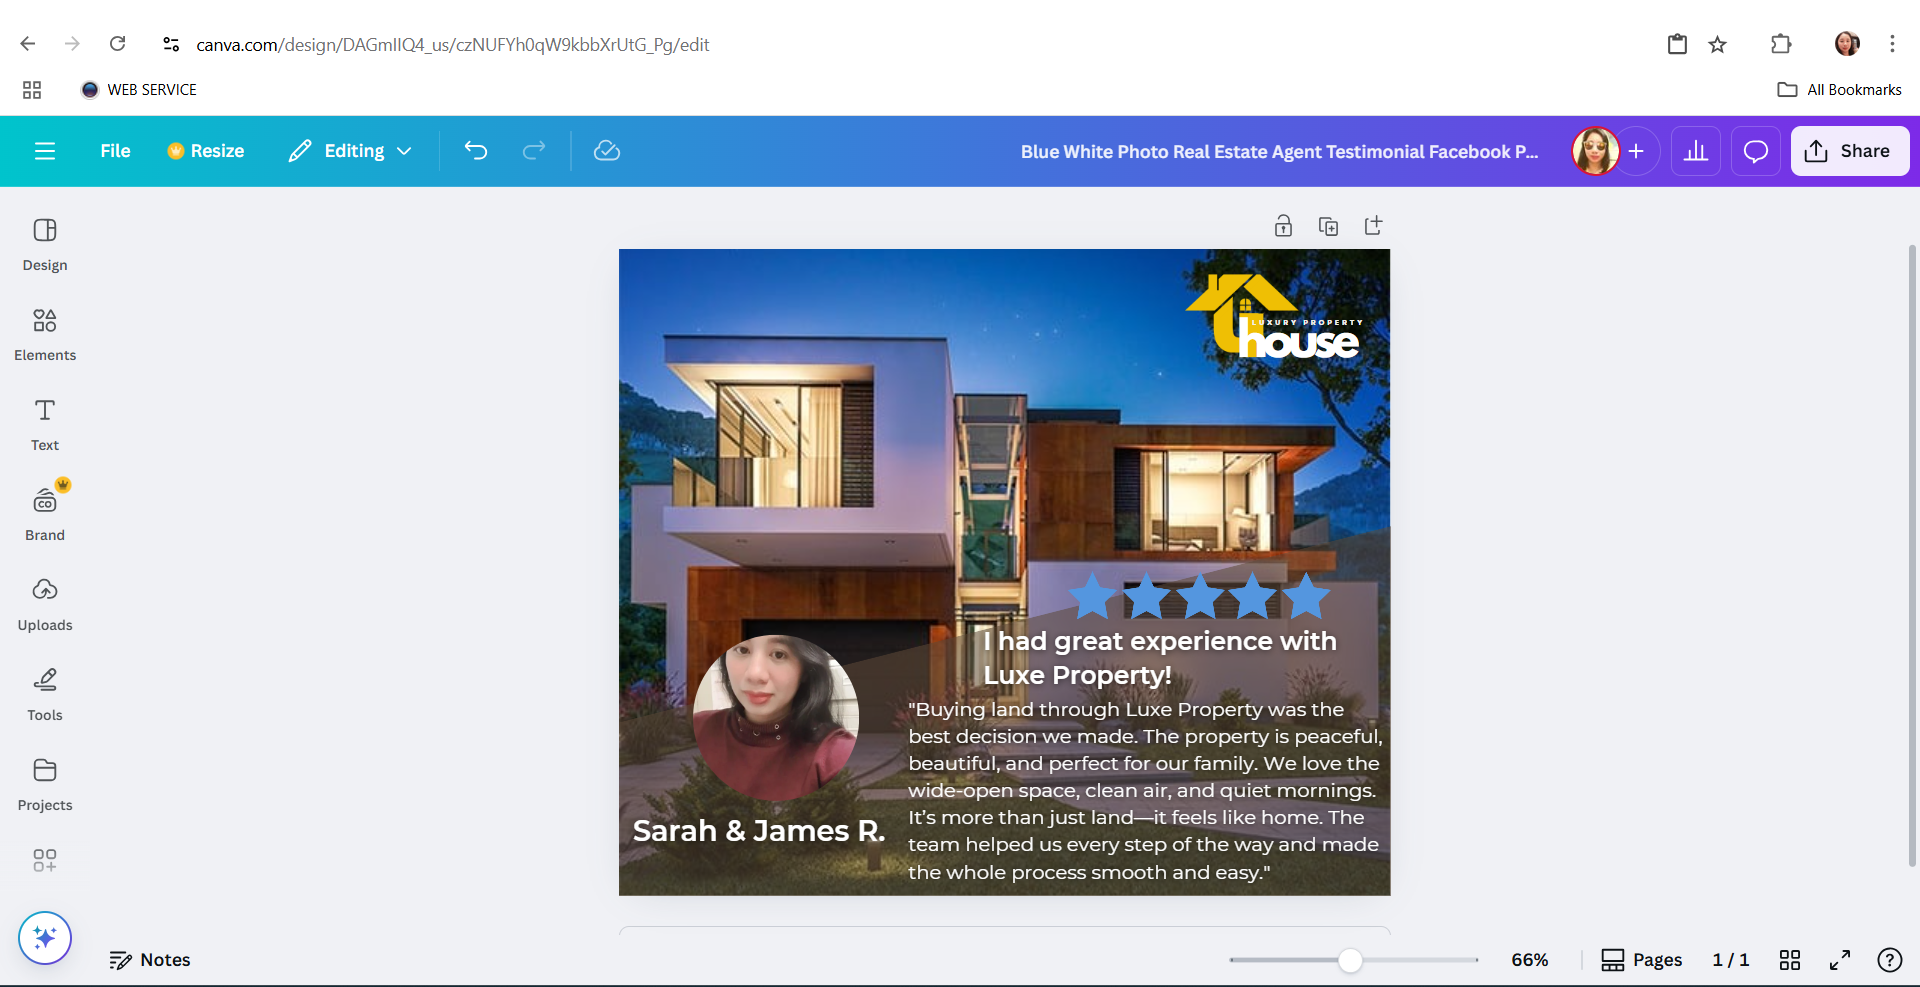Open the Tools panel
The width and height of the screenshot is (1920, 987).
click(x=45, y=695)
